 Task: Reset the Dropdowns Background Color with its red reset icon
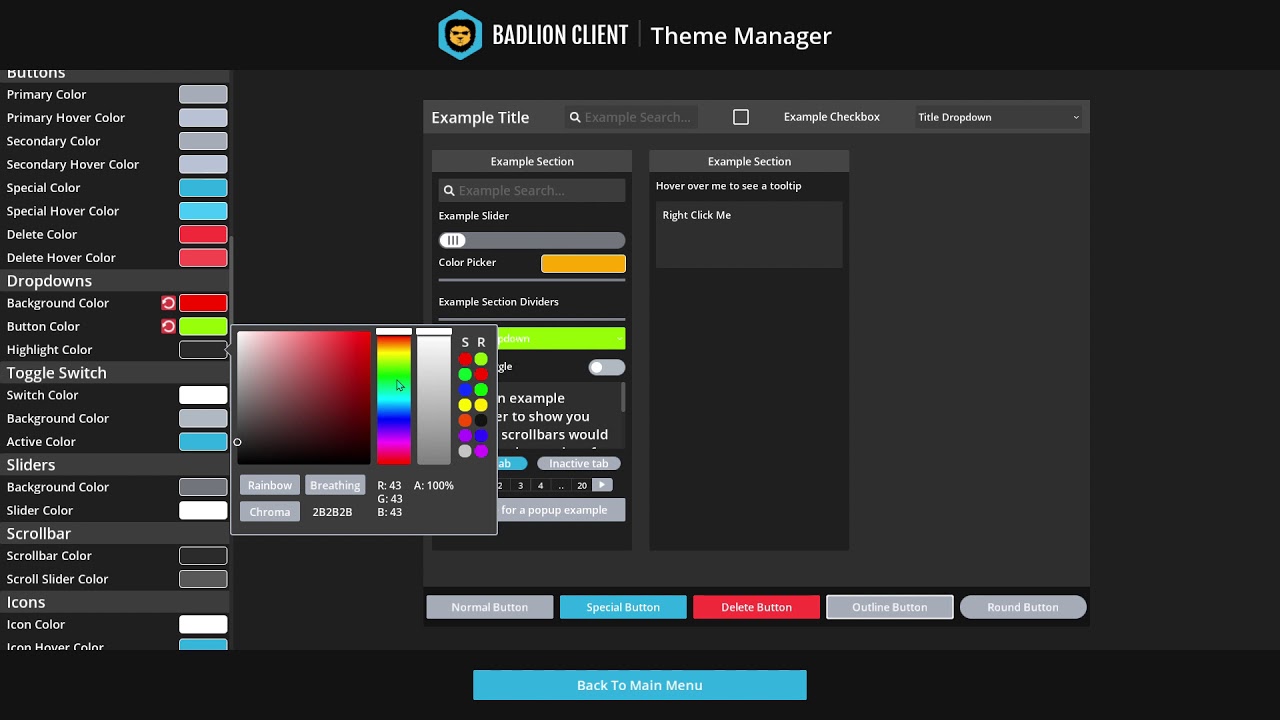(x=168, y=303)
